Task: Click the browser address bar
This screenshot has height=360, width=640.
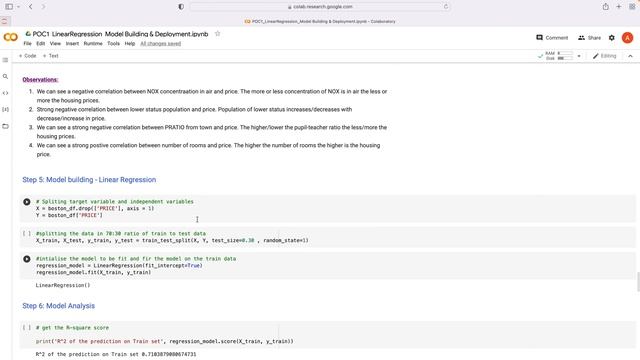Action: [320, 7]
